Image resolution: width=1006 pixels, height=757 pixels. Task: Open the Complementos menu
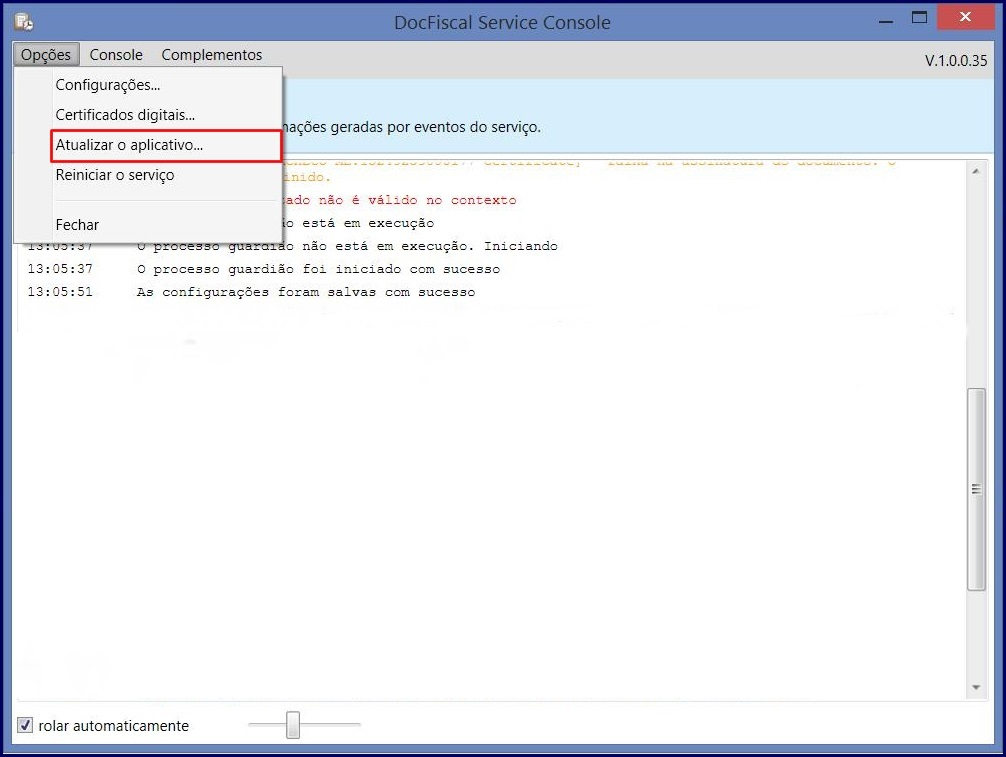(212, 55)
